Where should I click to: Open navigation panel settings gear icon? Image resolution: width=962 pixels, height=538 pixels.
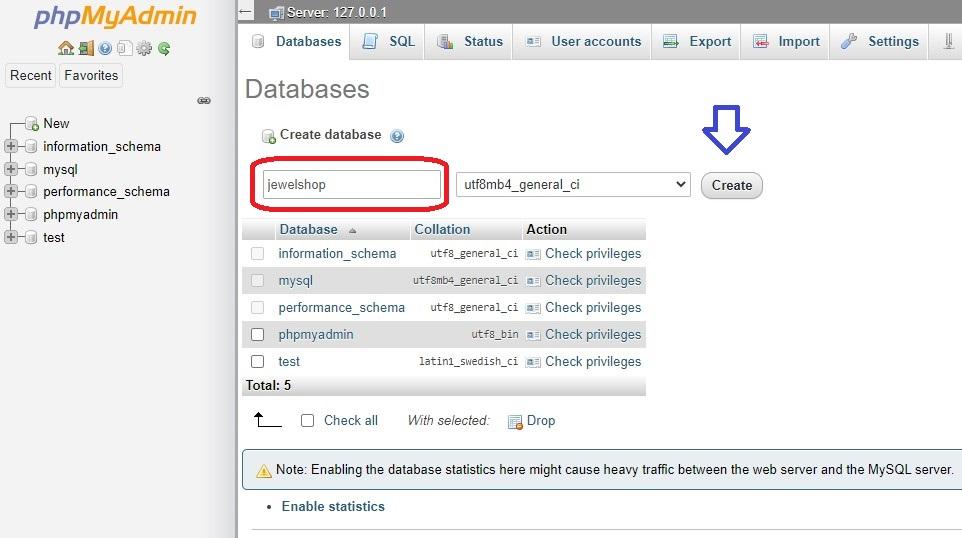144,48
